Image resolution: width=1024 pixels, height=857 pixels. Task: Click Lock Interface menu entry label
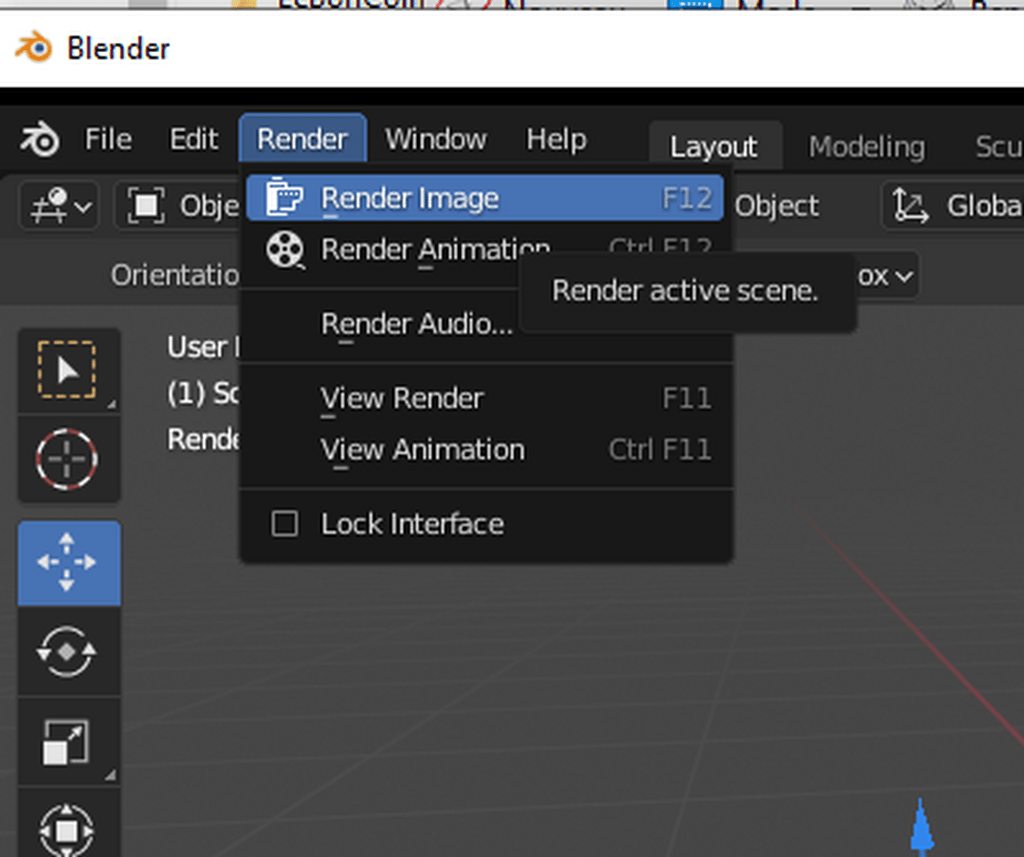click(x=412, y=524)
